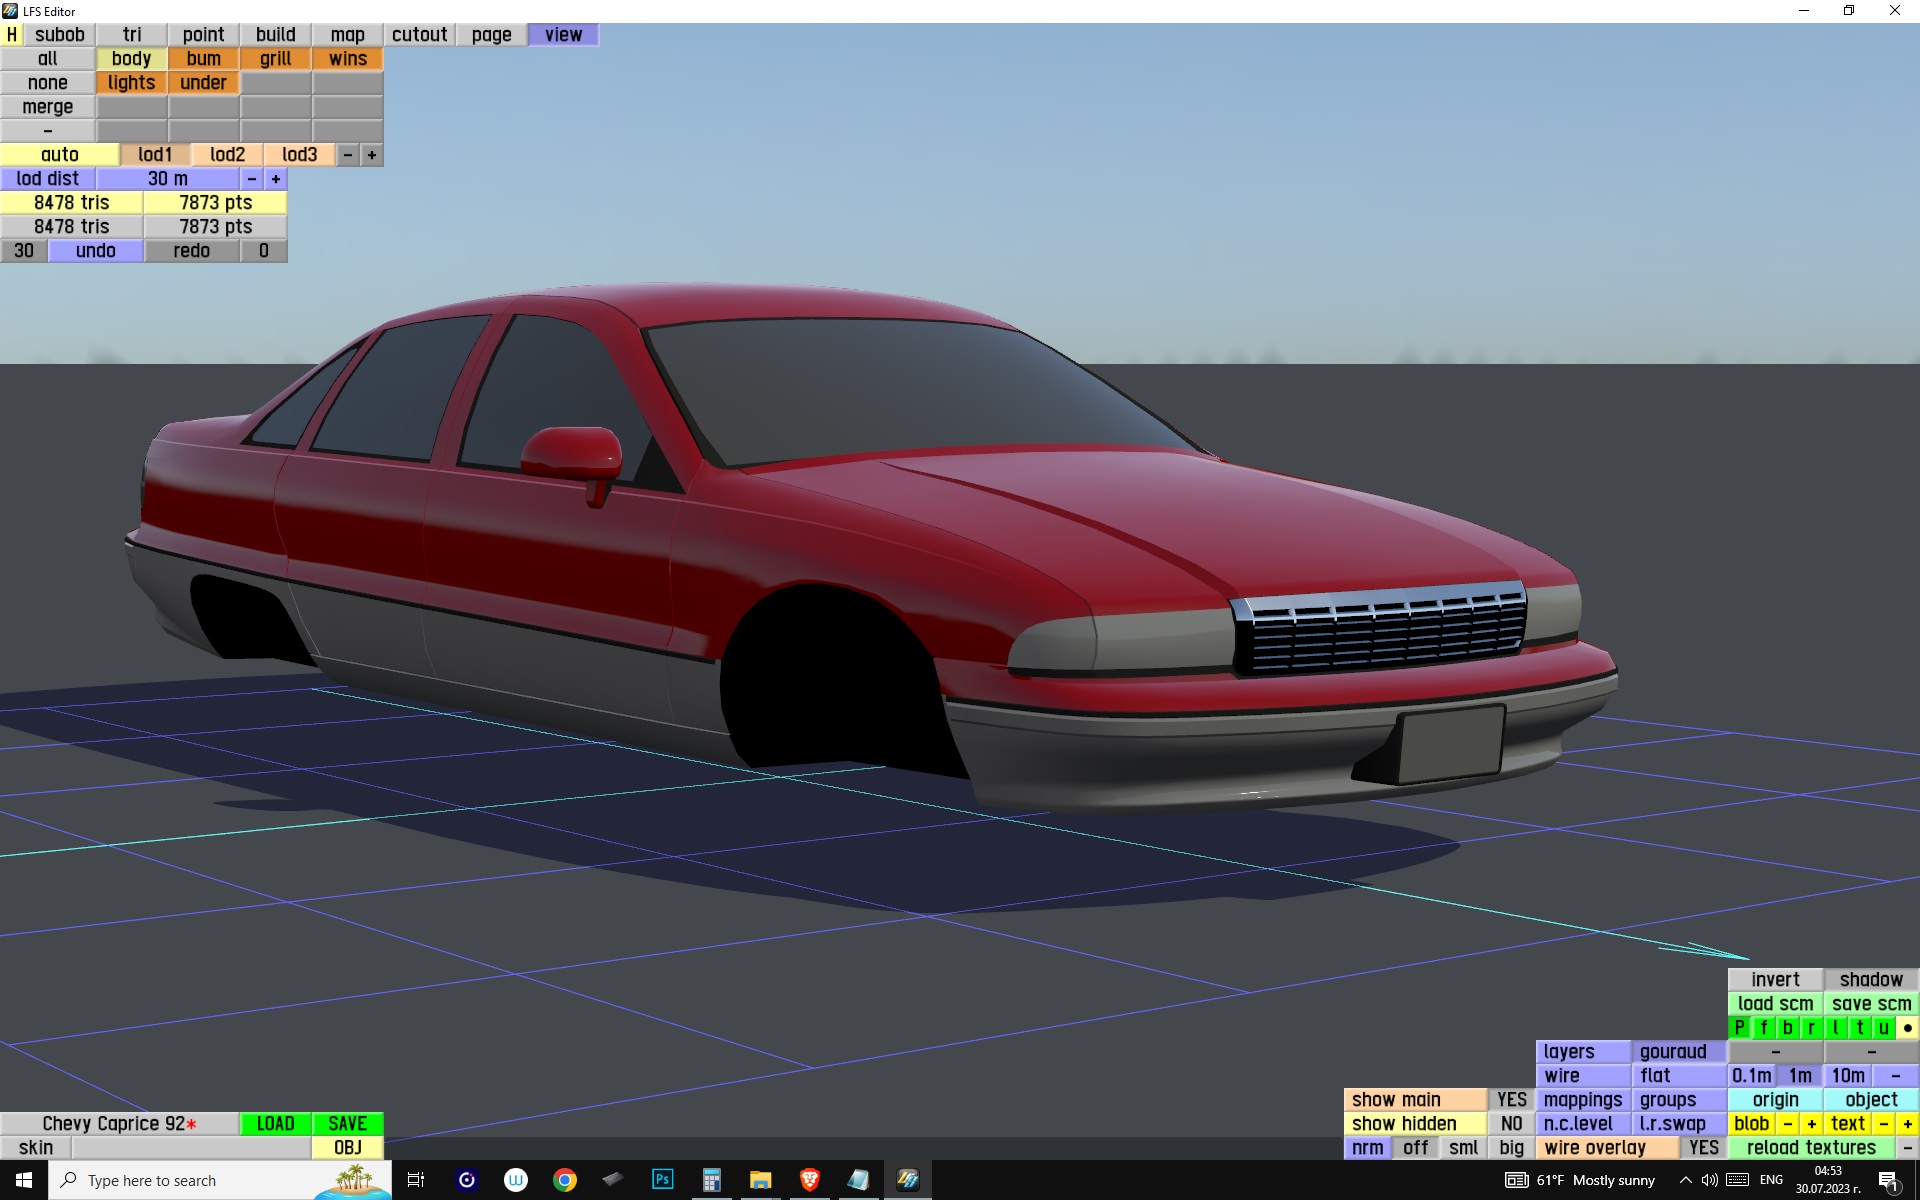1920x1200 pixels.
Task: Switch normals display to big
Action: [1511, 1148]
